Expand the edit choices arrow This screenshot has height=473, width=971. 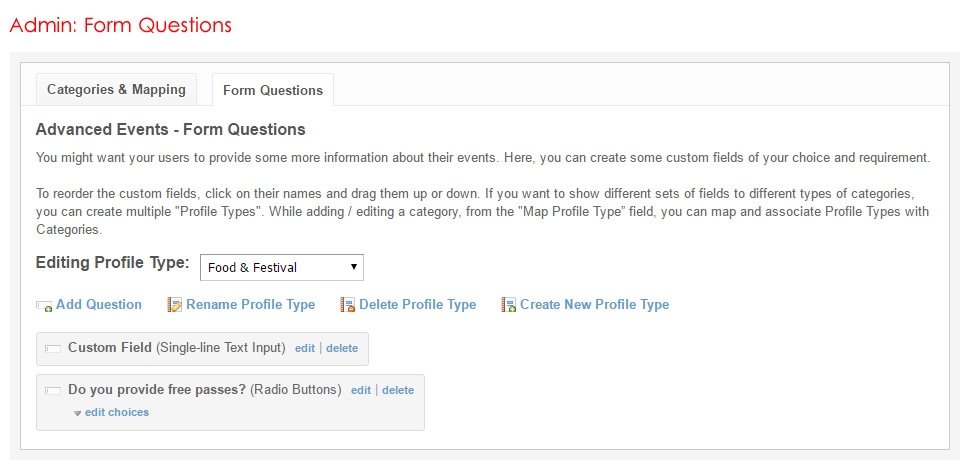(x=78, y=413)
